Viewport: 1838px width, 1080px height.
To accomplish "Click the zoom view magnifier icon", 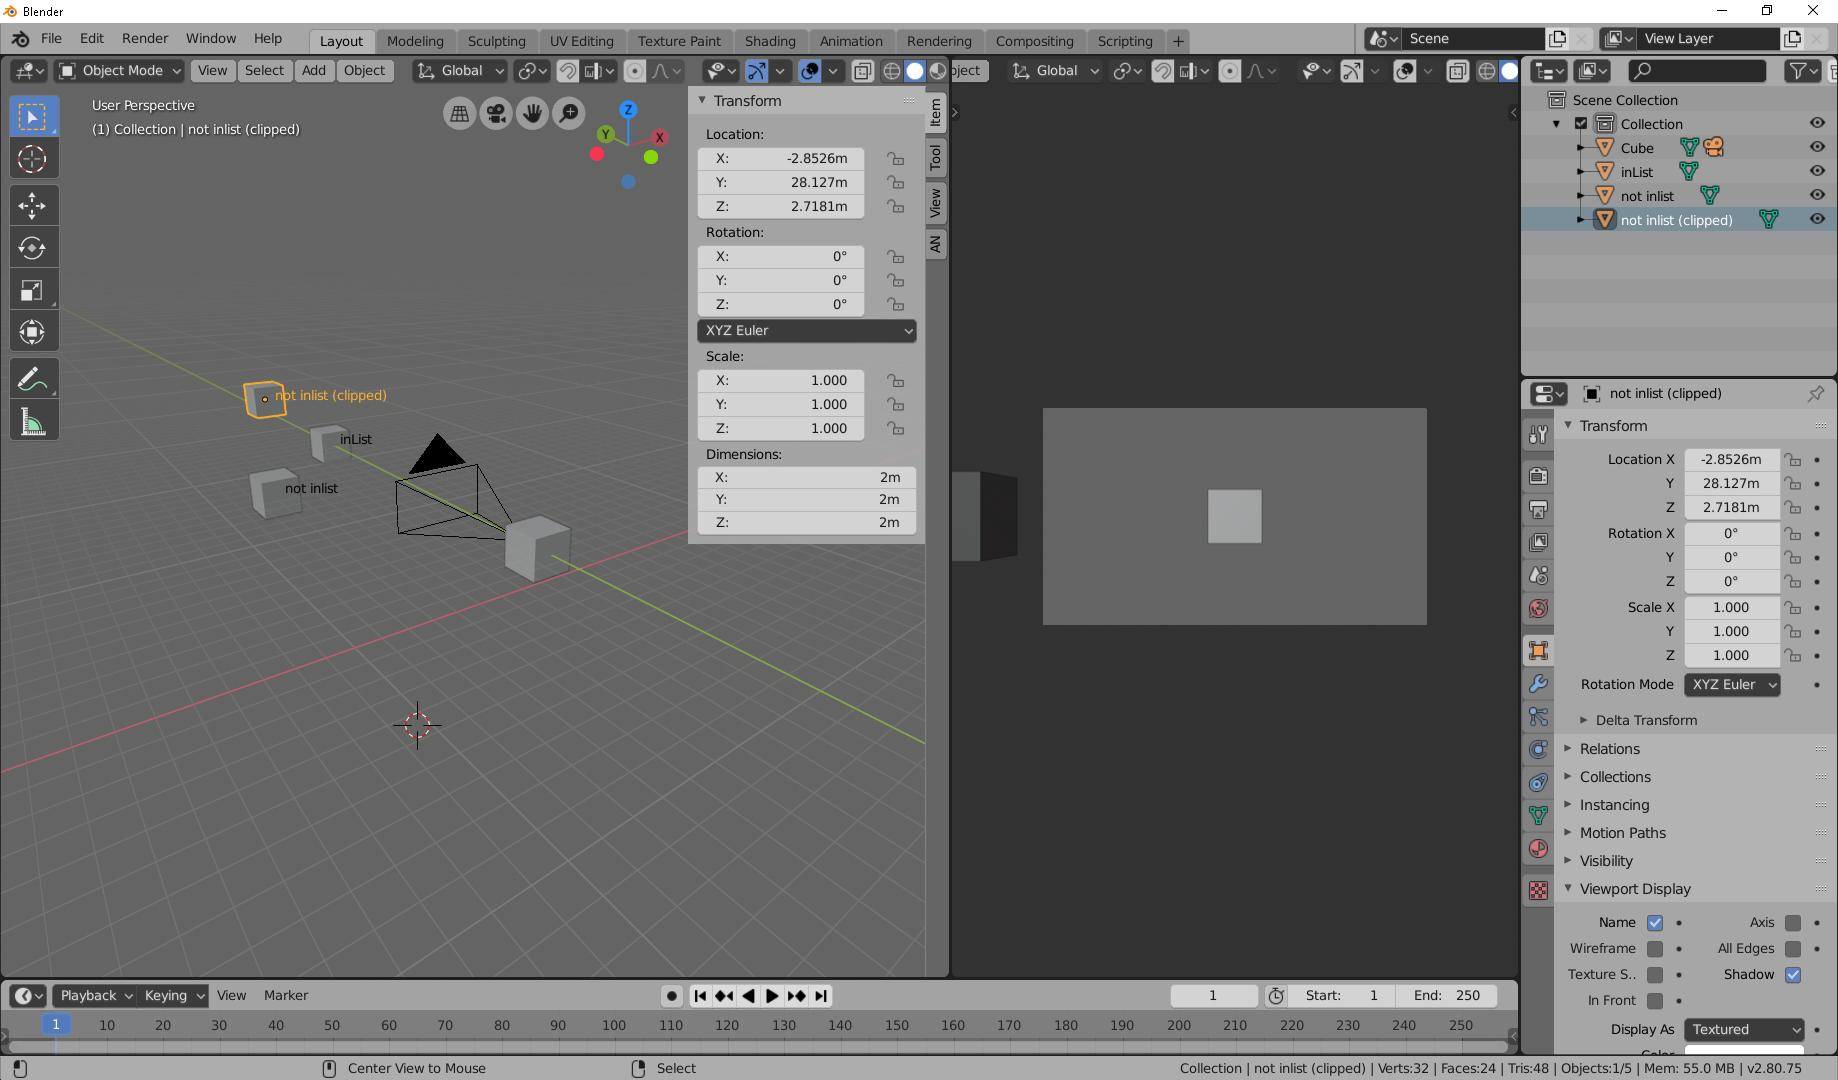I will 569,113.
